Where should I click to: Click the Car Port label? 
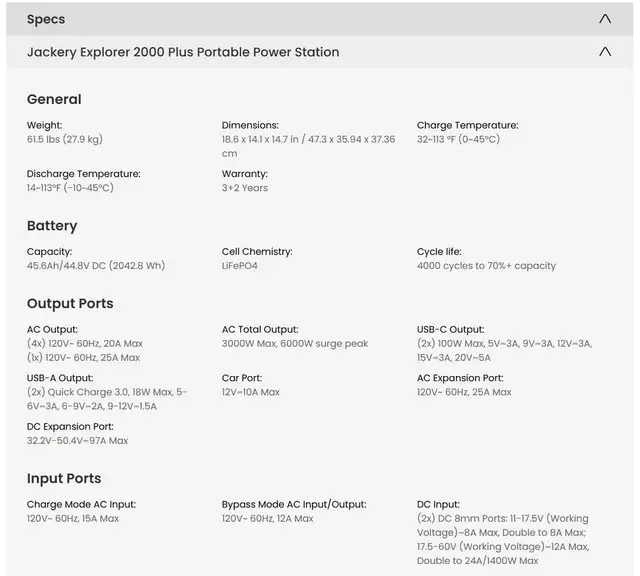242,378
